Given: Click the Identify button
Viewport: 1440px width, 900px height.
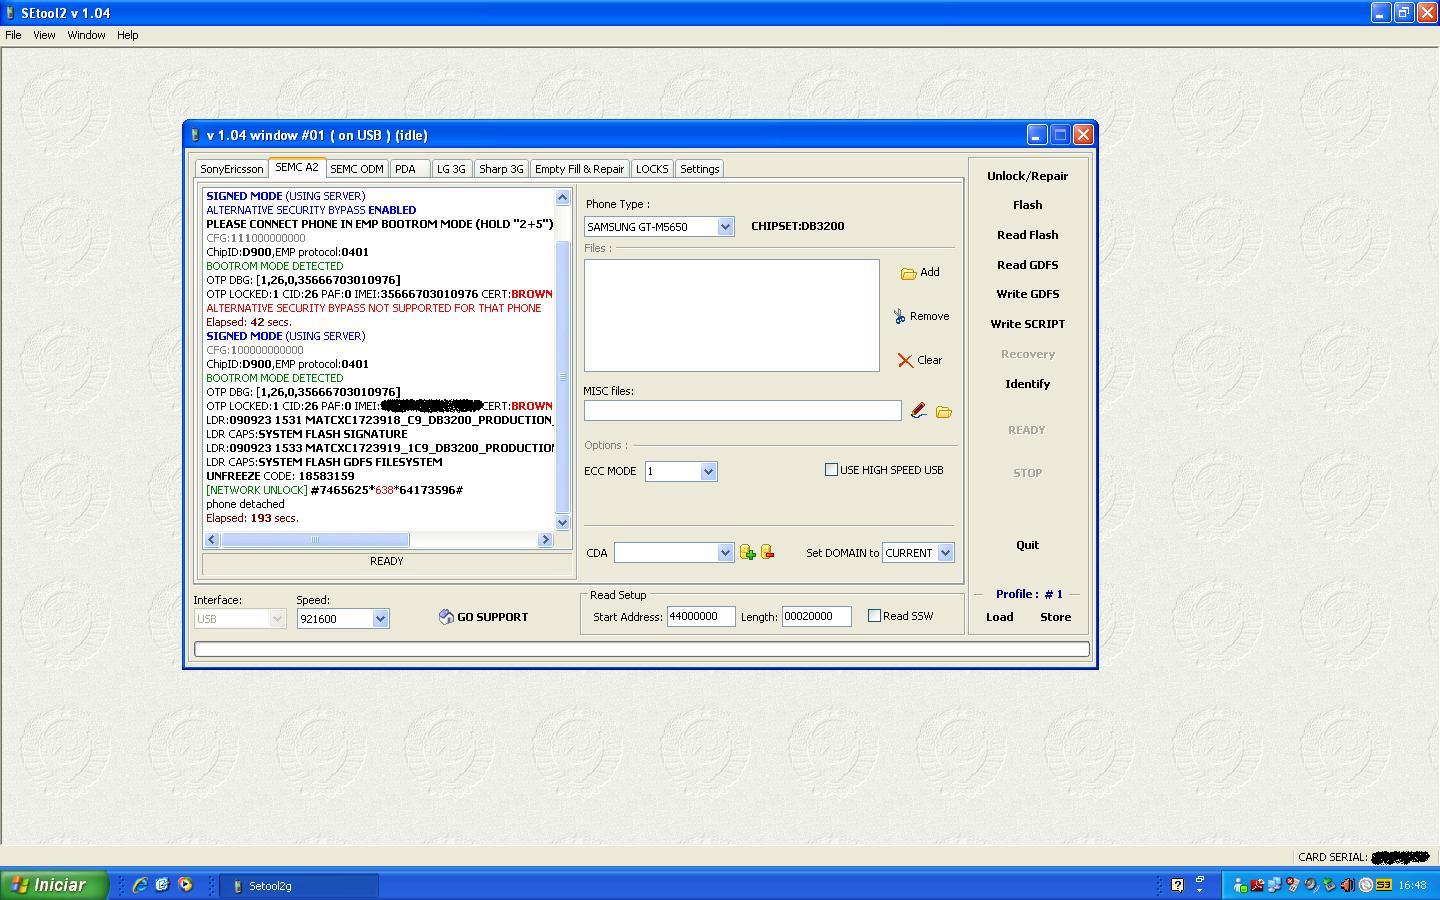Looking at the screenshot, I should click(1027, 384).
